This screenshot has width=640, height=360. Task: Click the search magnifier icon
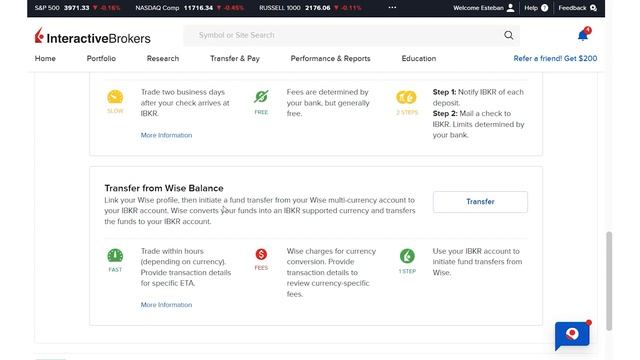click(x=509, y=36)
